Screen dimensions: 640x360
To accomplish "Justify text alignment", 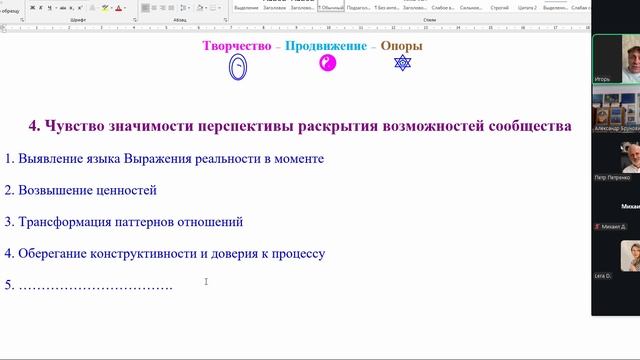I will tap(171, 8).
